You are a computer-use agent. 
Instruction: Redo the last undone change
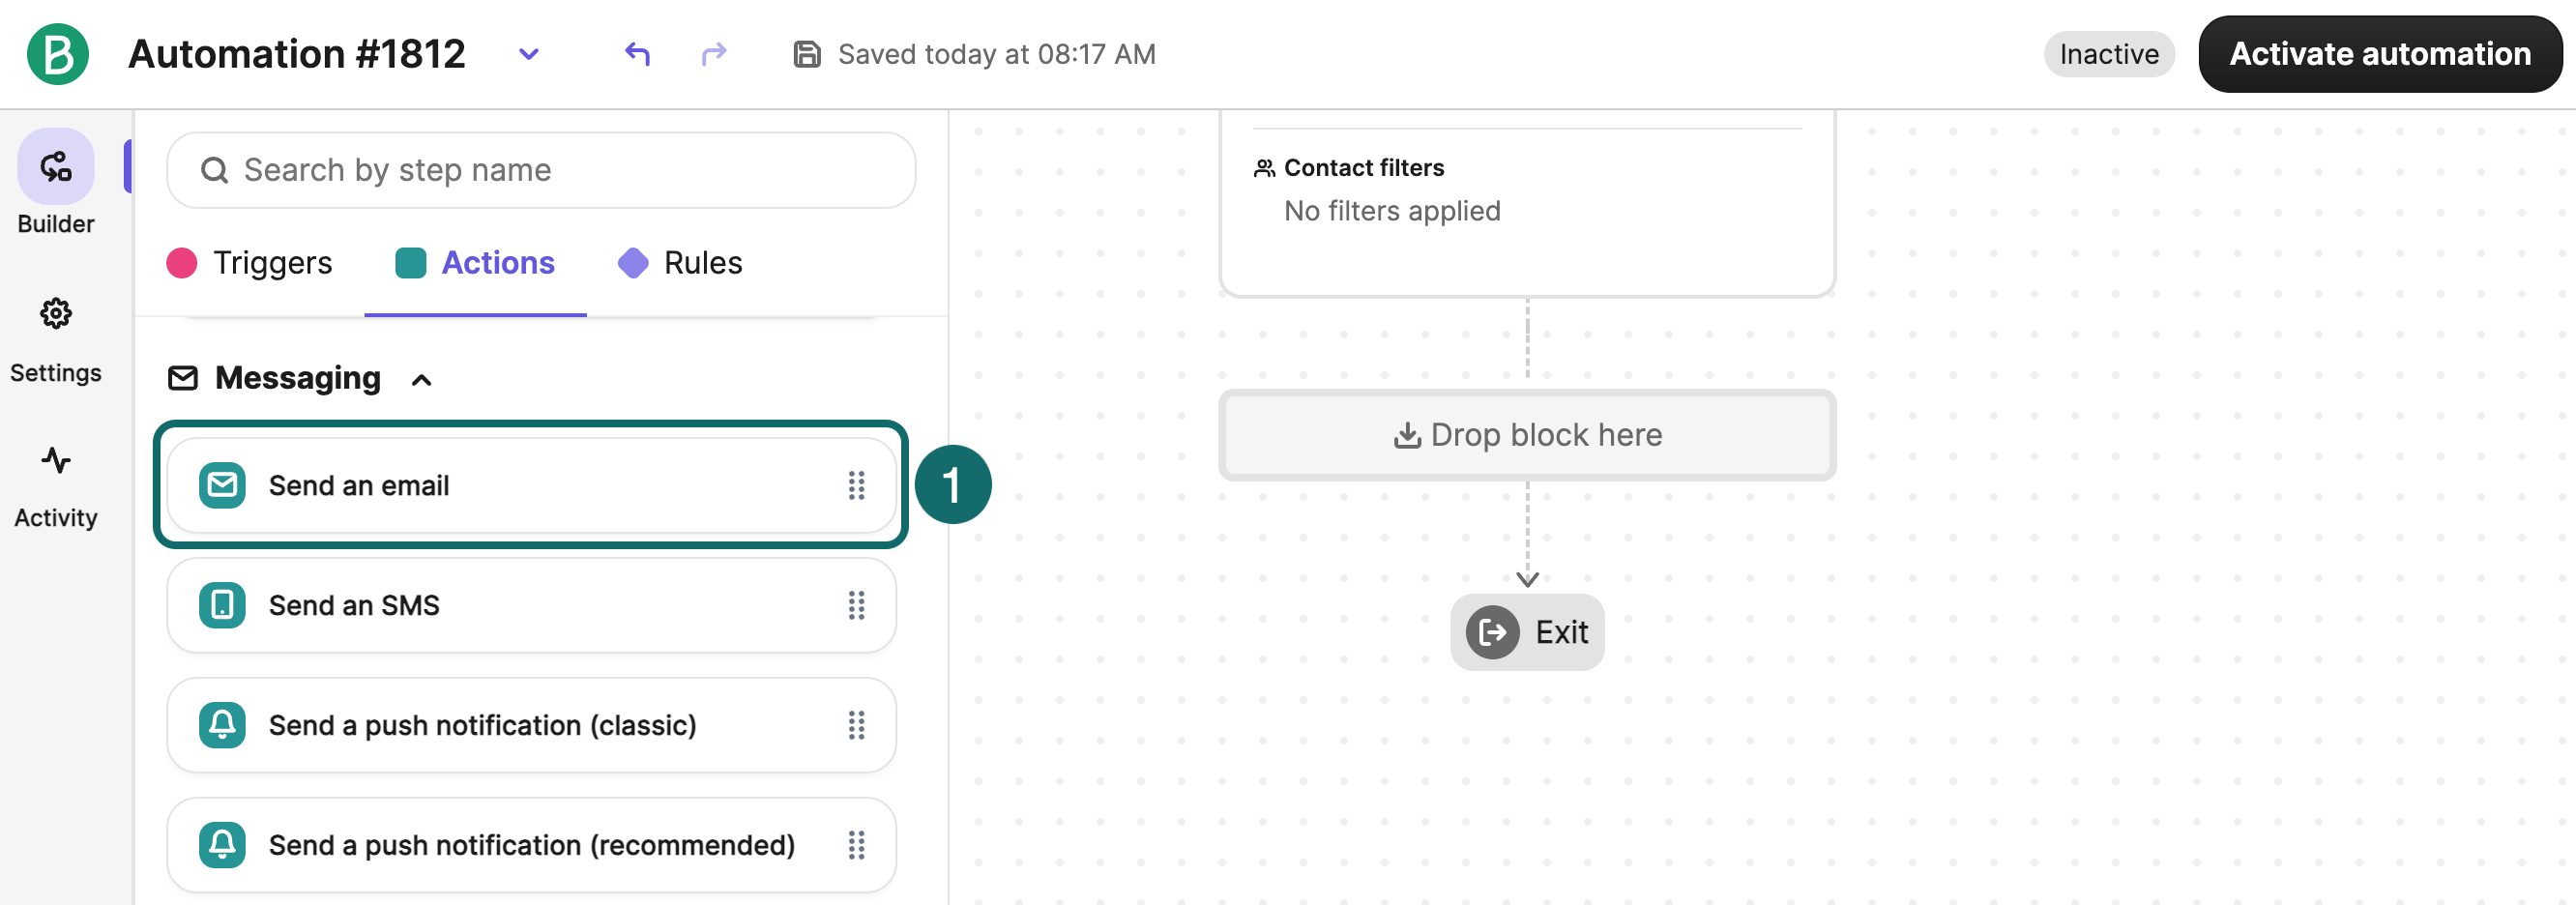pos(714,53)
